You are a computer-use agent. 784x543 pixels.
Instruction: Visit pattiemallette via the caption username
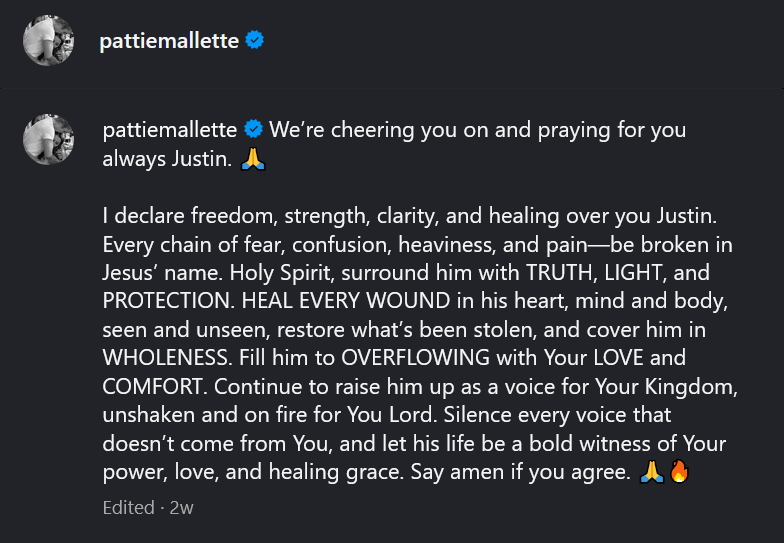(x=170, y=130)
